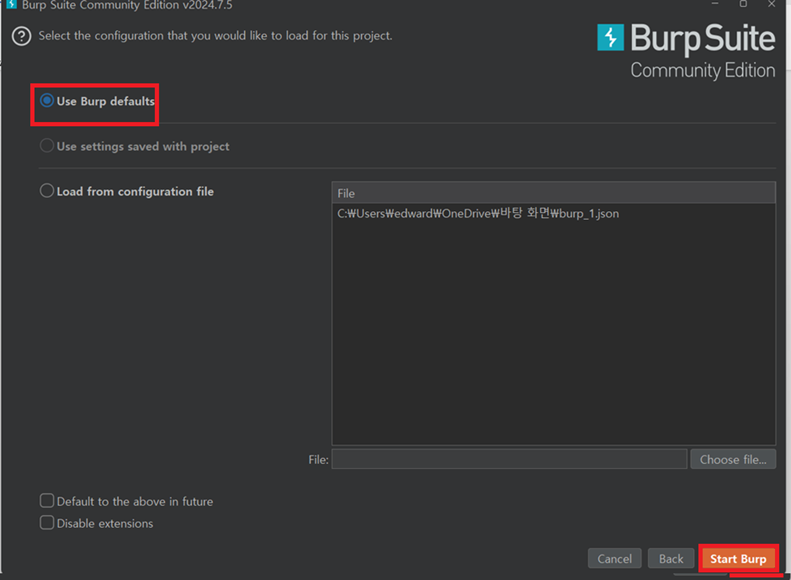Click the Burp Suite lightning logo icon
791x580 pixels.
click(x=610, y=37)
